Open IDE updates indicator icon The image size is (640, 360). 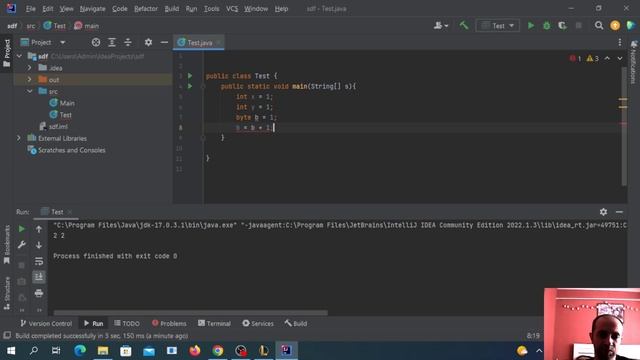(615, 26)
